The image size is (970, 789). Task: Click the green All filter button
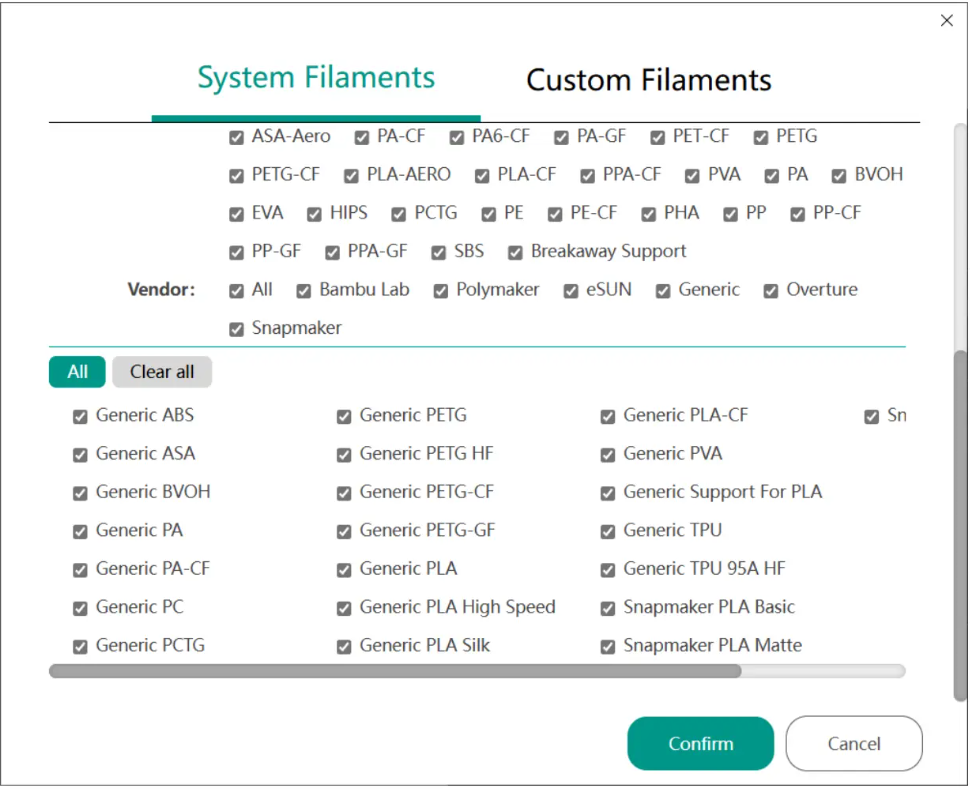coord(77,372)
